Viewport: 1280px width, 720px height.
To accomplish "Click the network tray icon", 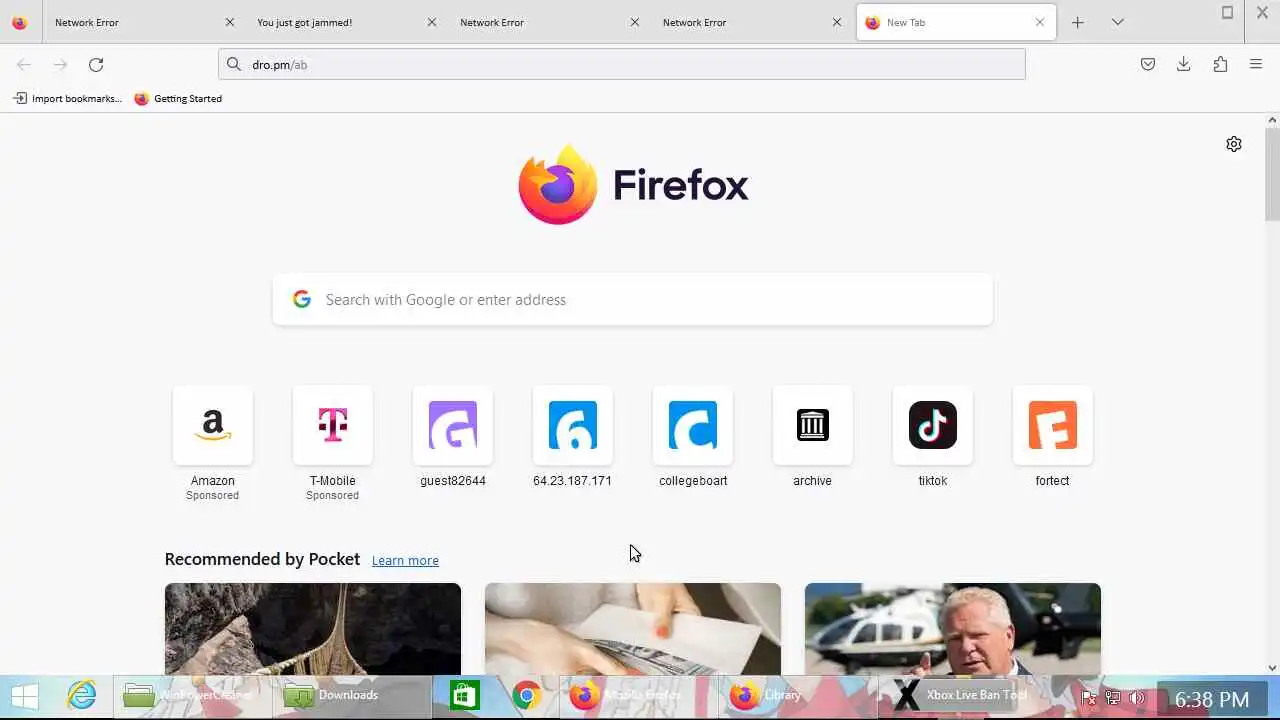I will [1113, 698].
